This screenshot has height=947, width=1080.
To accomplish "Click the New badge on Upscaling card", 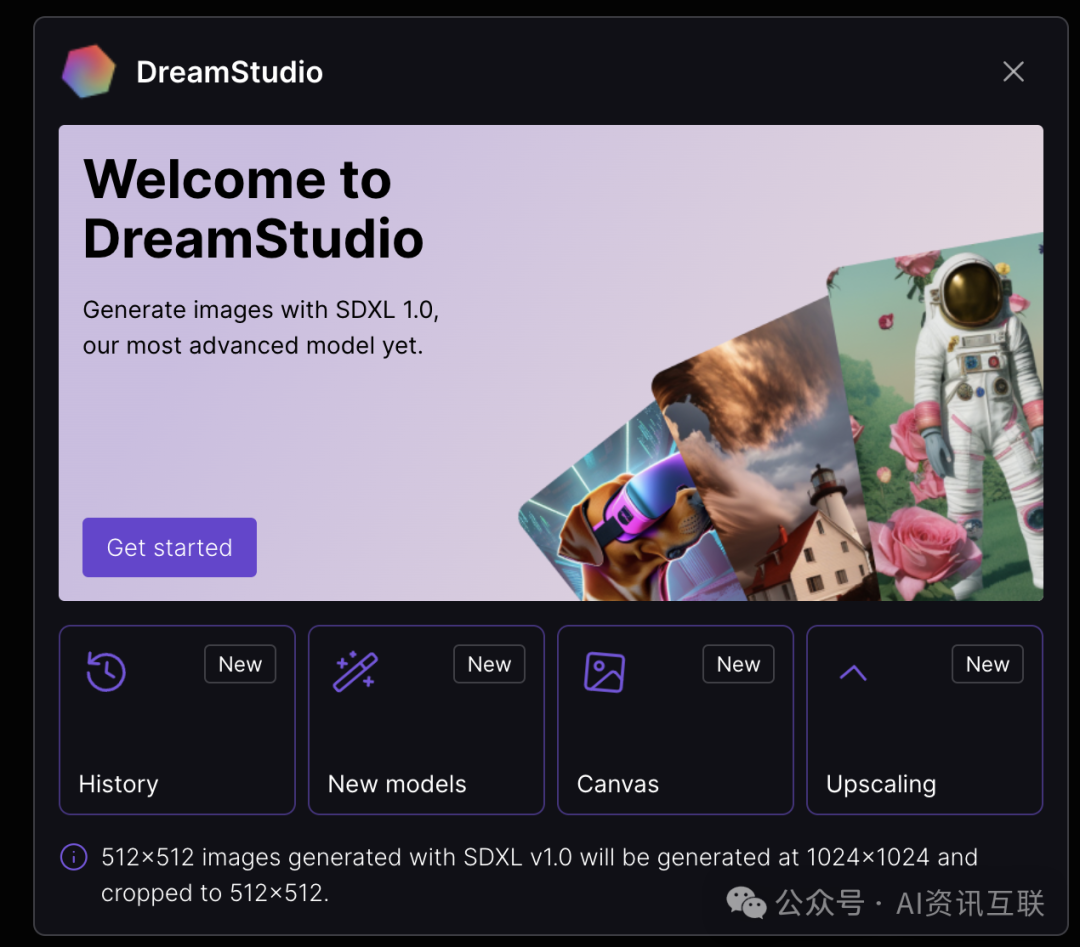I will pos(988,664).
